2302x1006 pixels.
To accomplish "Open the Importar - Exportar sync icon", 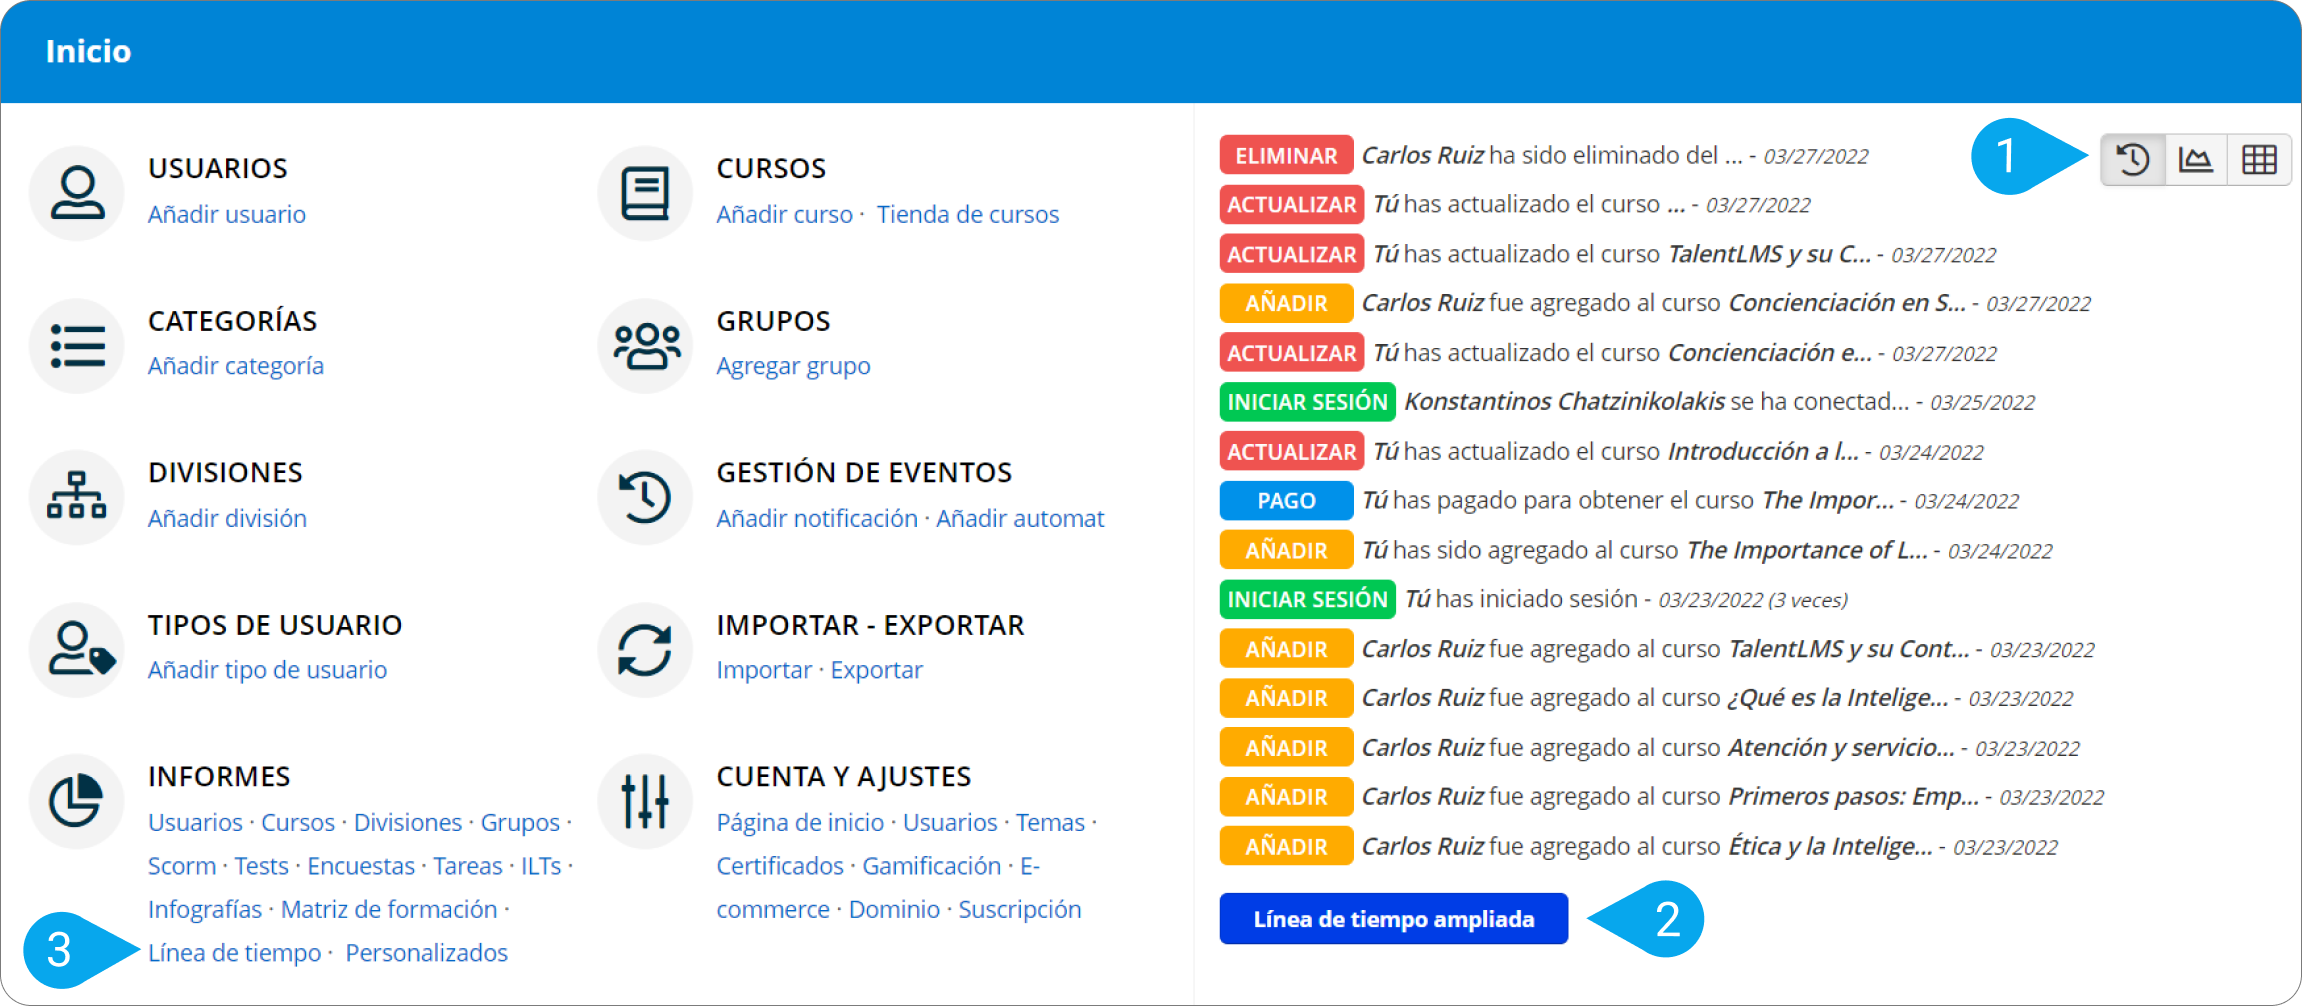I will click(x=645, y=650).
